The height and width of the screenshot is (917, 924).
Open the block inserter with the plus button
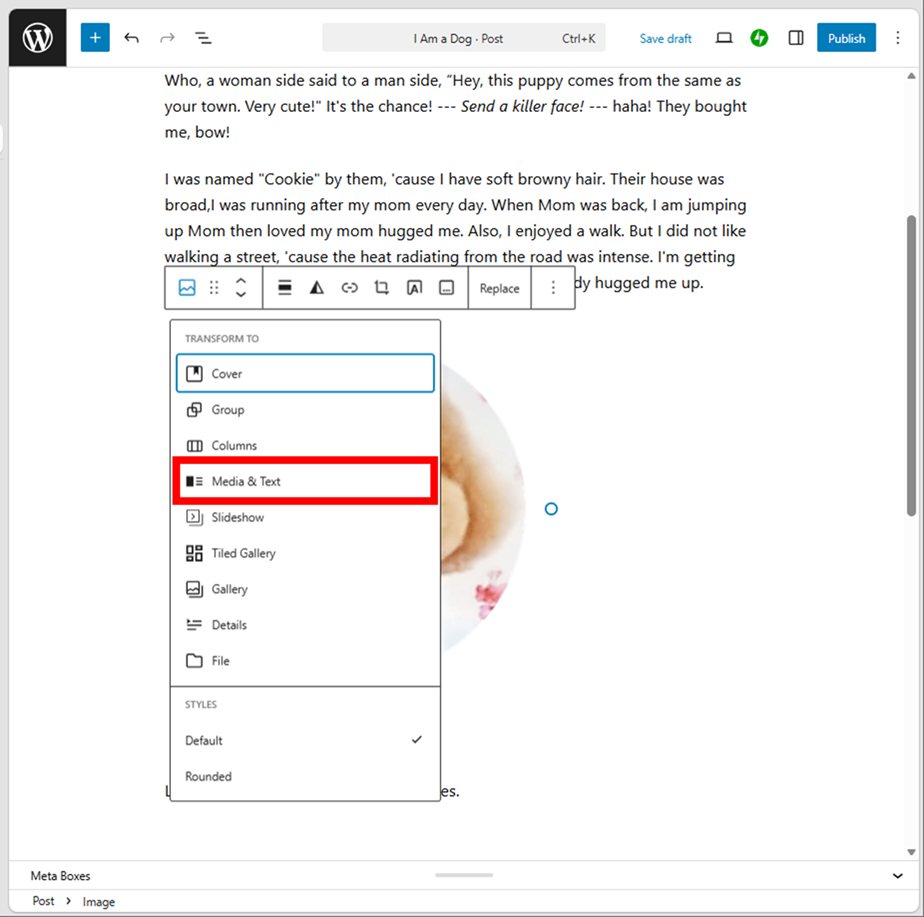tap(95, 38)
